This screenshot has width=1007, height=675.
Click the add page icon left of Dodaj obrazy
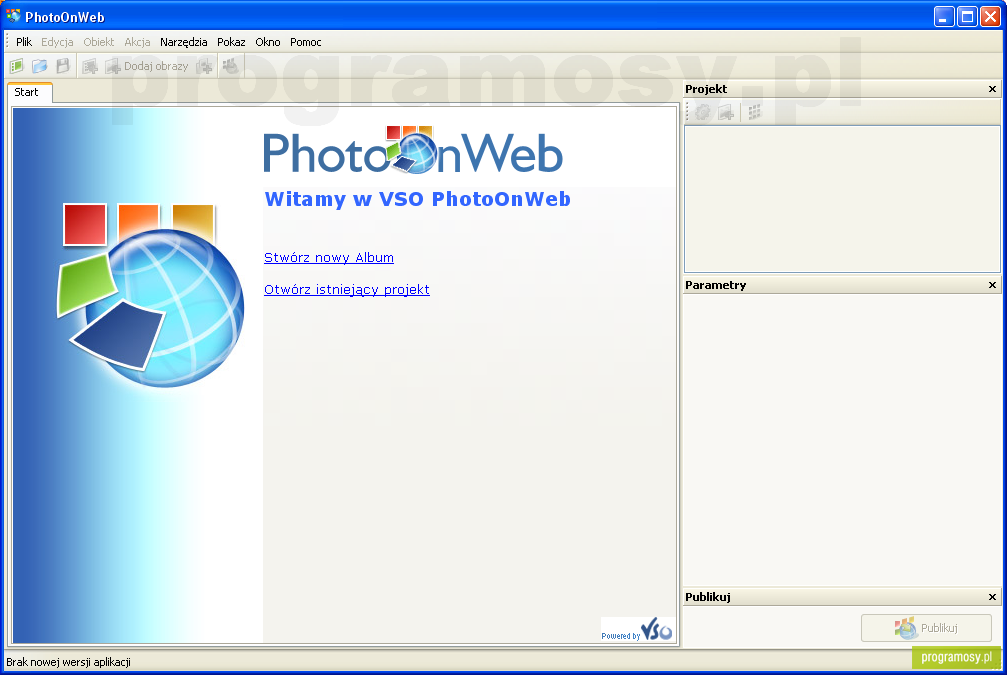90,66
